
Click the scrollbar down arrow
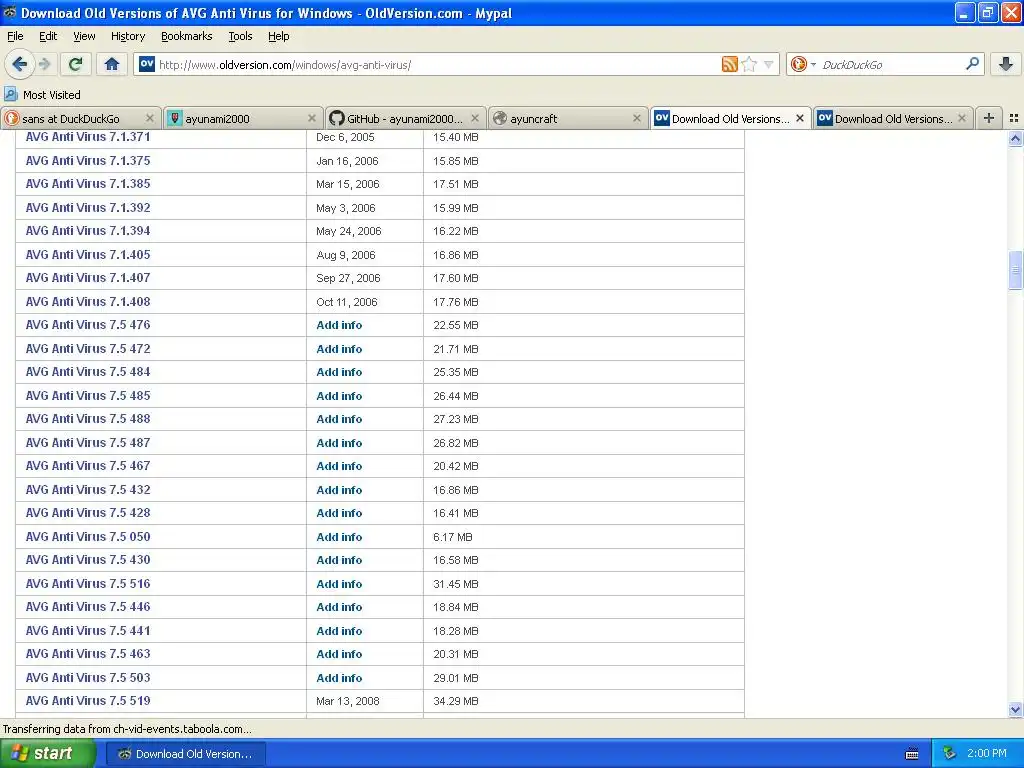[1015, 709]
